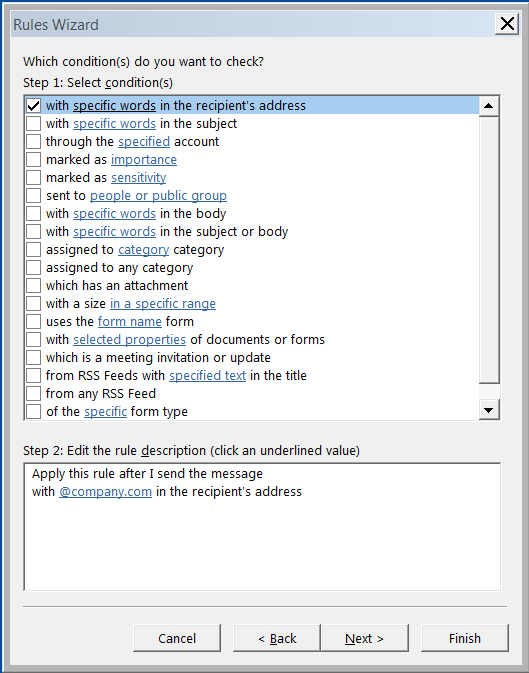Open 'specific words' link in recipient's address row

point(114,106)
